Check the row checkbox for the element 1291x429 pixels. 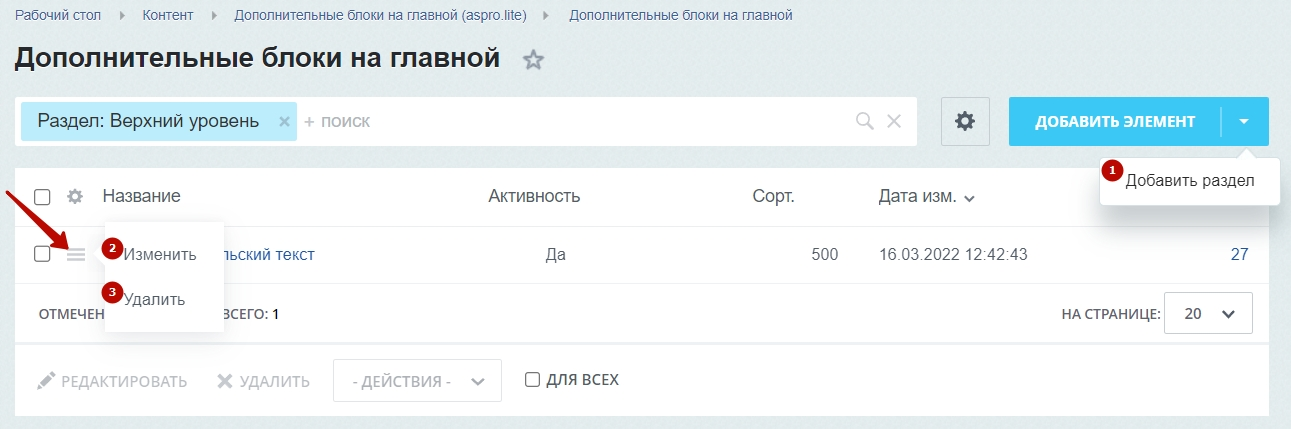(42, 254)
